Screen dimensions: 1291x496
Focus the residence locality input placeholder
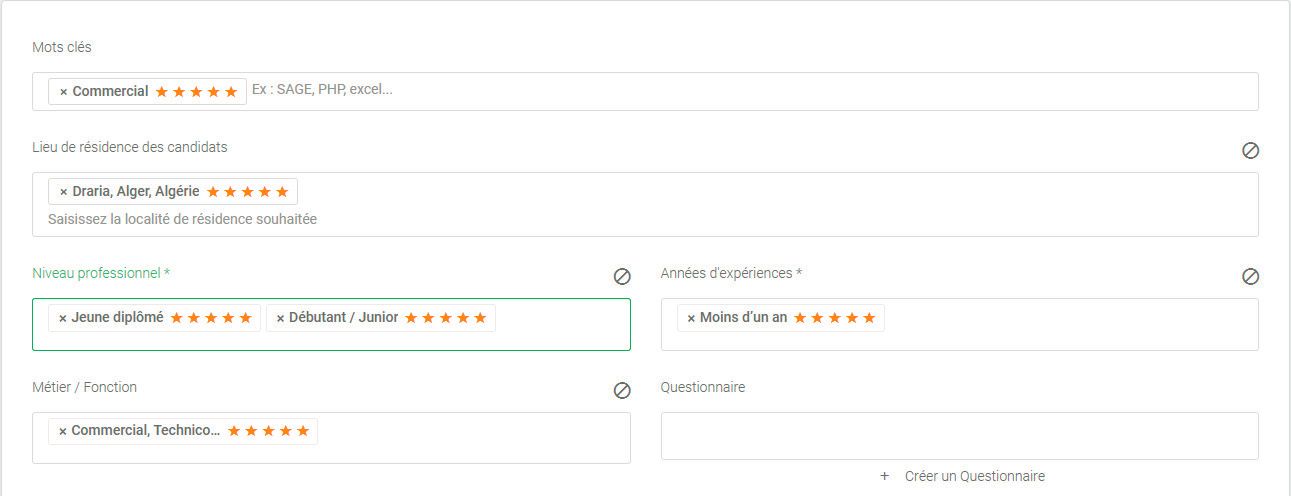(x=183, y=218)
